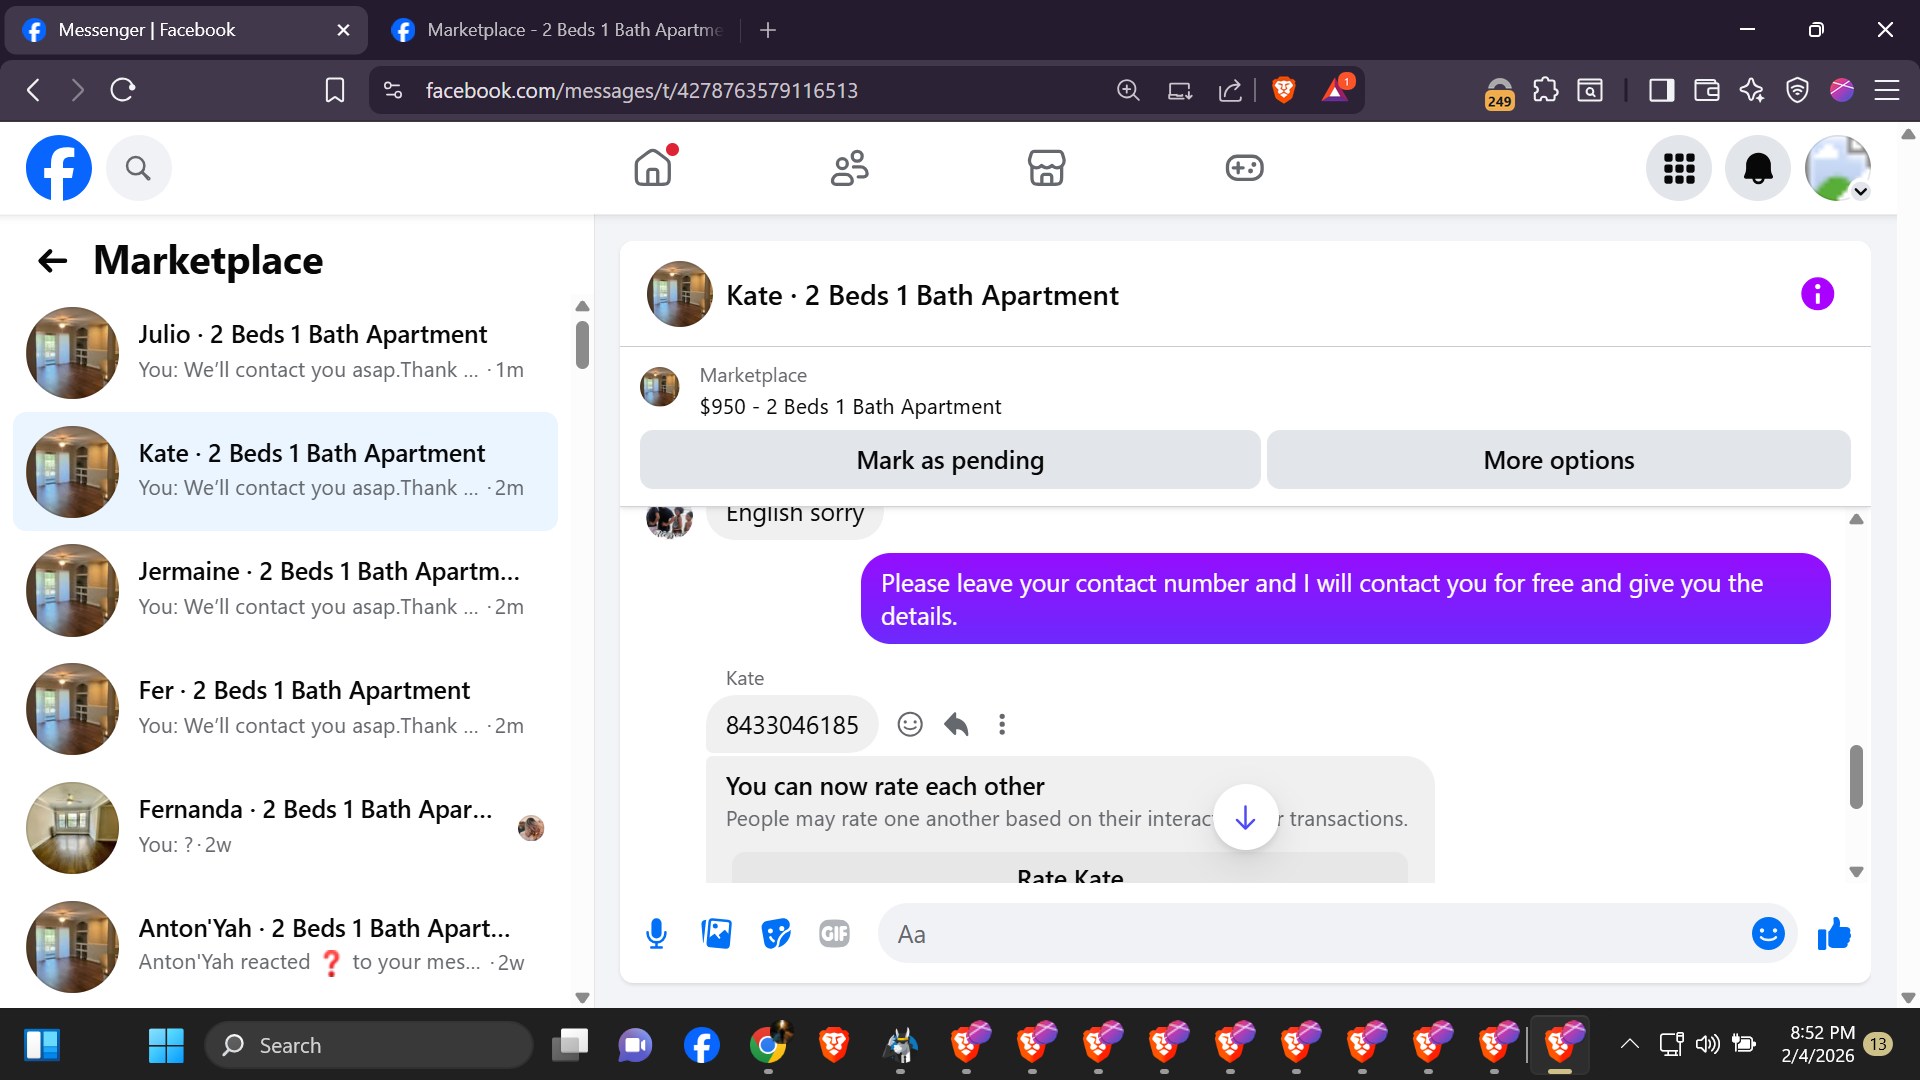Expand the account profile menu
The height and width of the screenshot is (1080, 1920).
[1838, 168]
